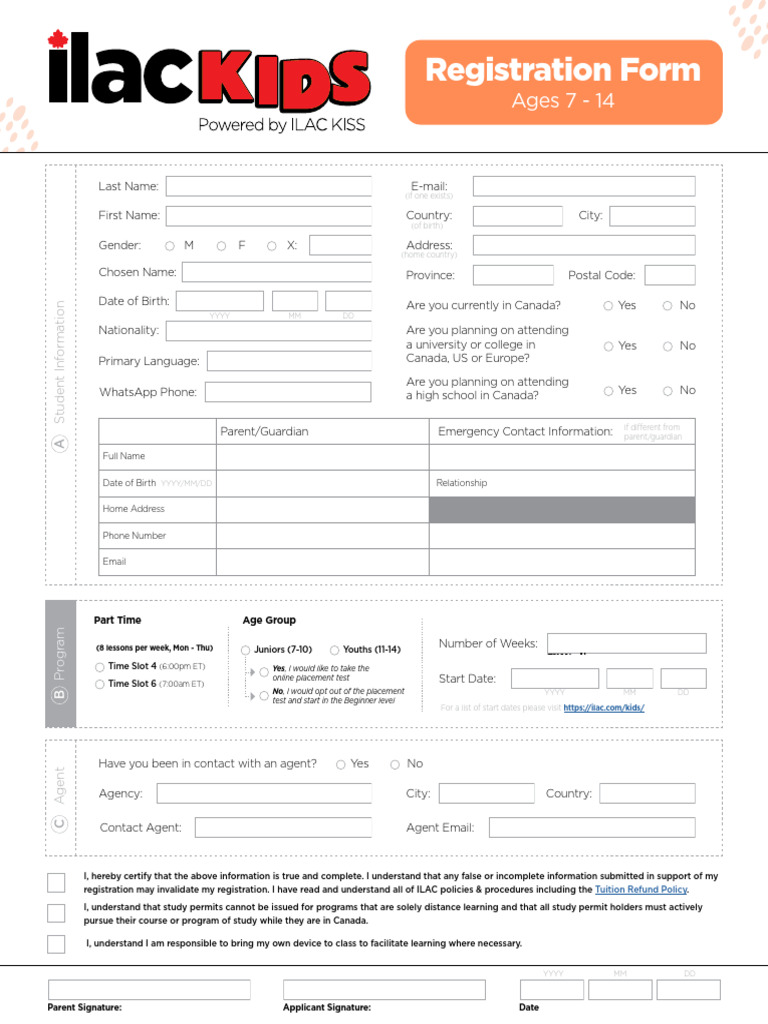768x1024 pixels.
Task: Click the Start Date YYYY field
Action: (x=554, y=679)
